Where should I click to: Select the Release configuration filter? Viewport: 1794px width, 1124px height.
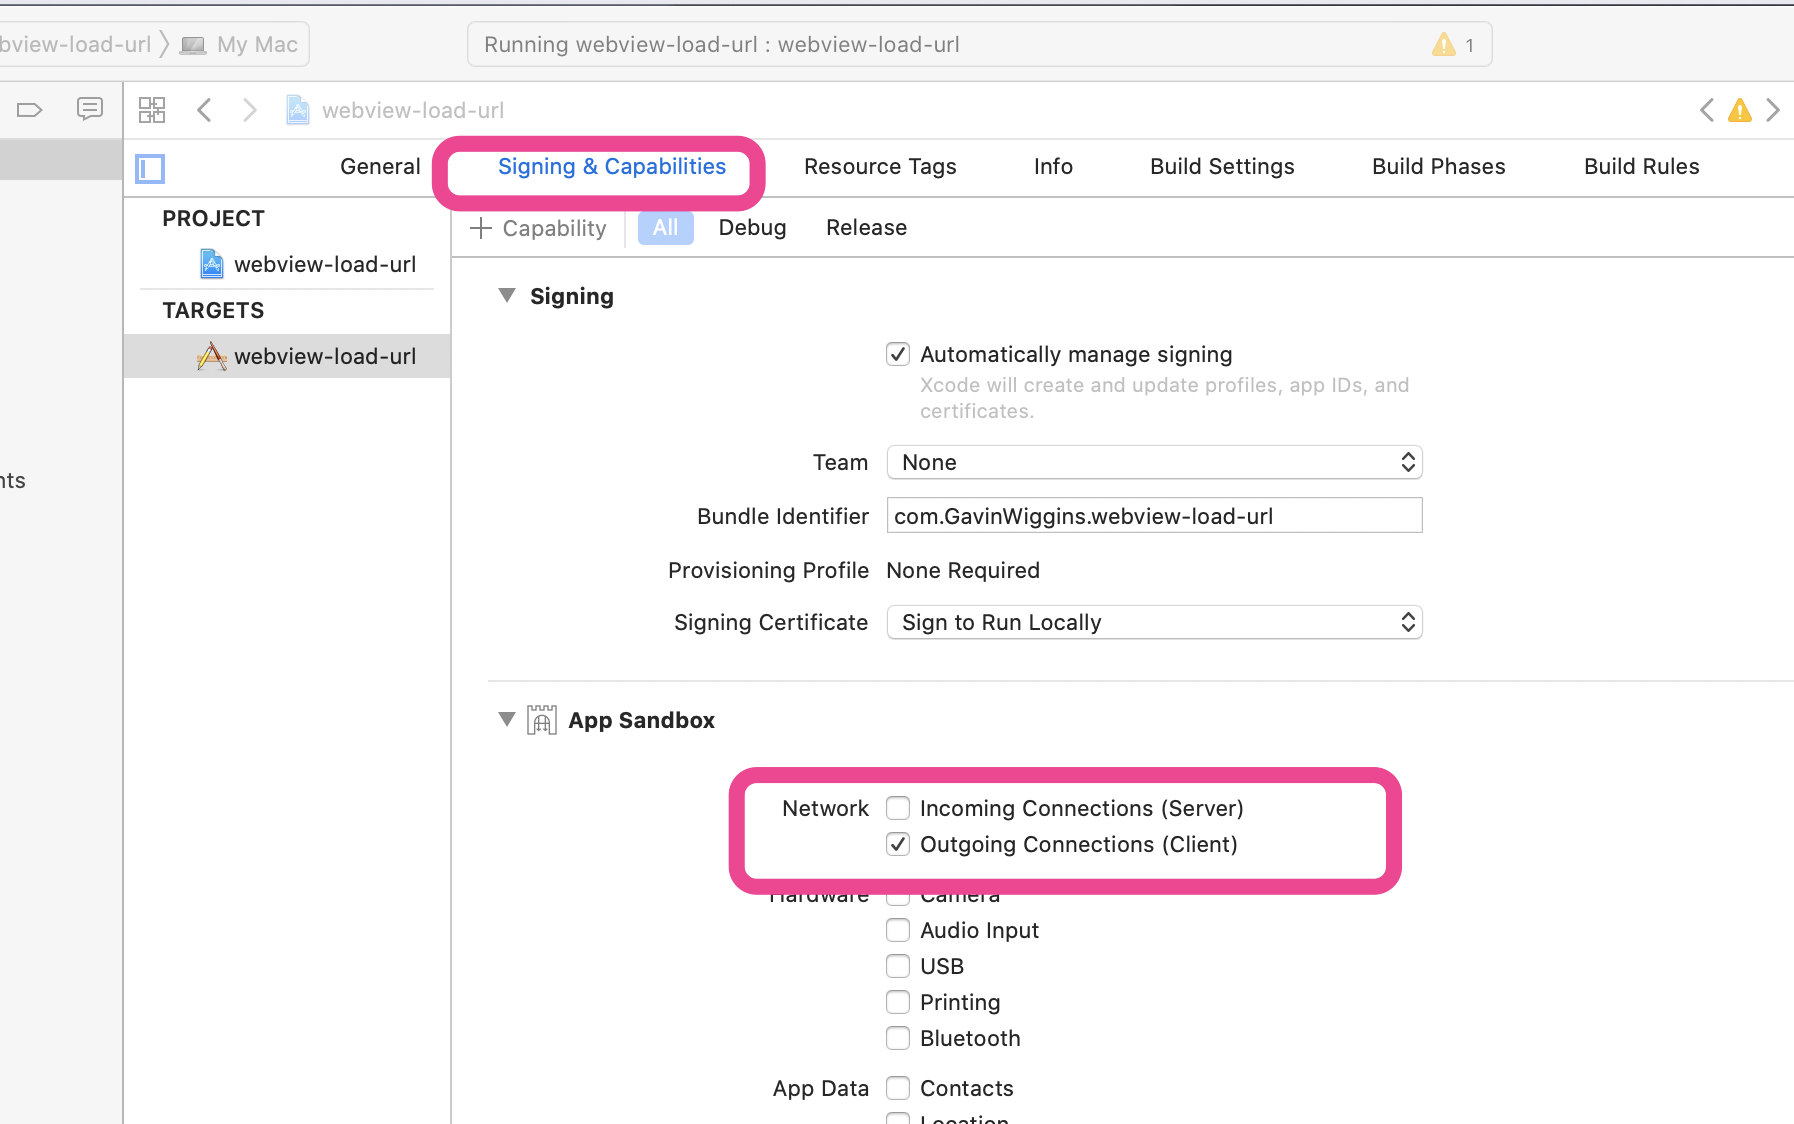pos(866,228)
